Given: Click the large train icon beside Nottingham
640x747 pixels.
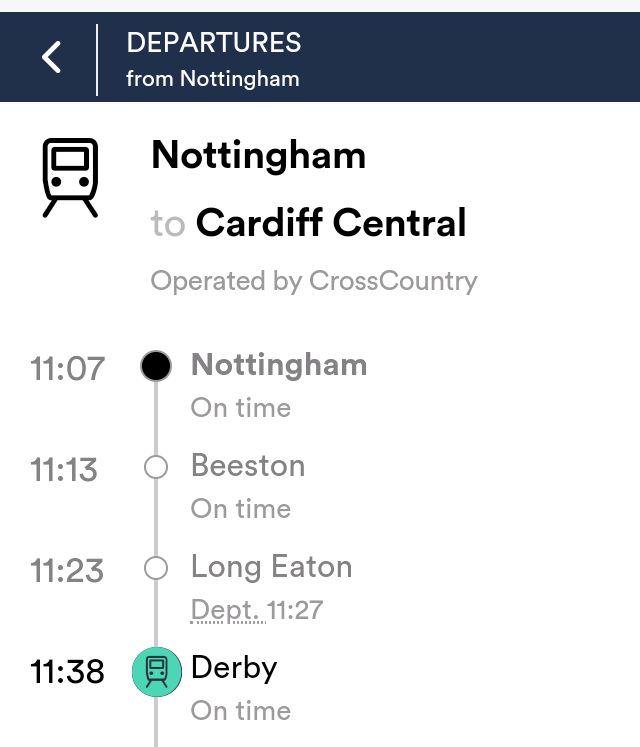Looking at the screenshot, I should click(70, 178).
